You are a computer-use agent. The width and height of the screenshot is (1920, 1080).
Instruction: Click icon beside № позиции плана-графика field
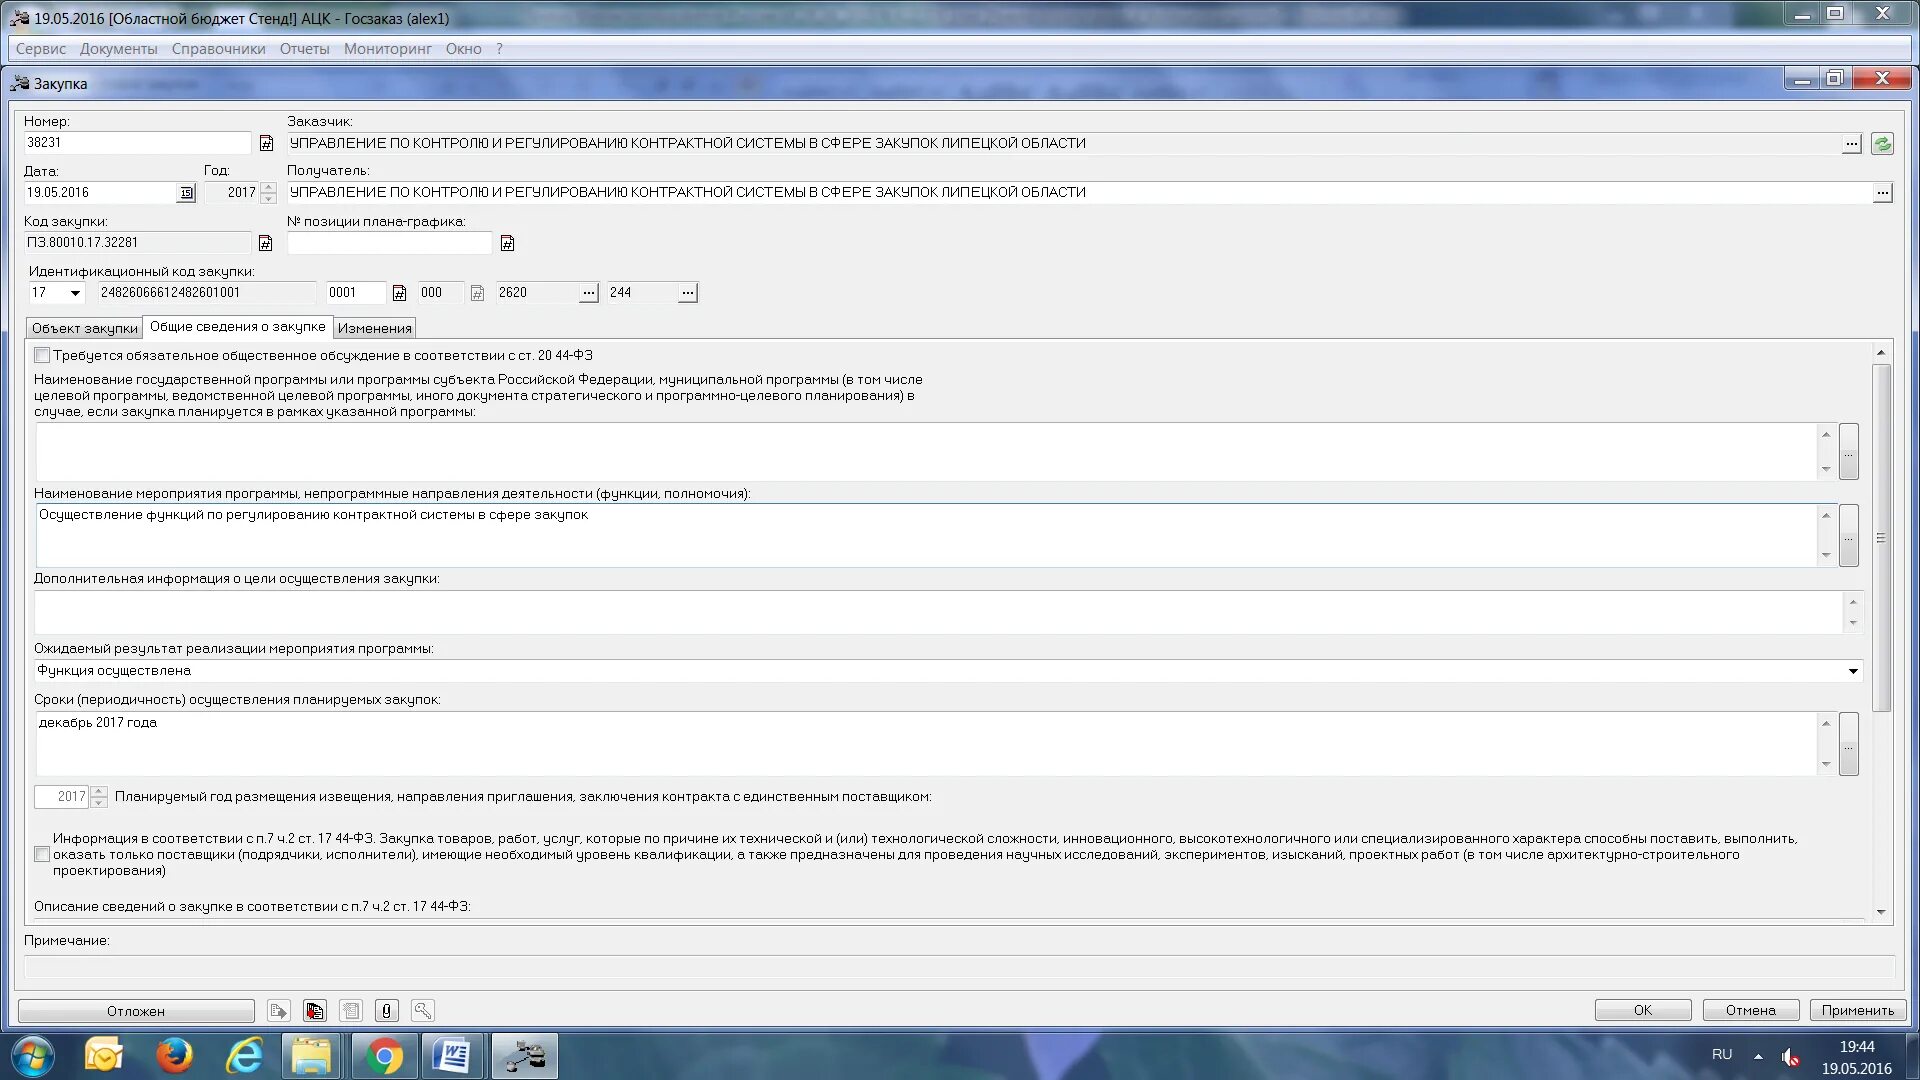point(507,243)
